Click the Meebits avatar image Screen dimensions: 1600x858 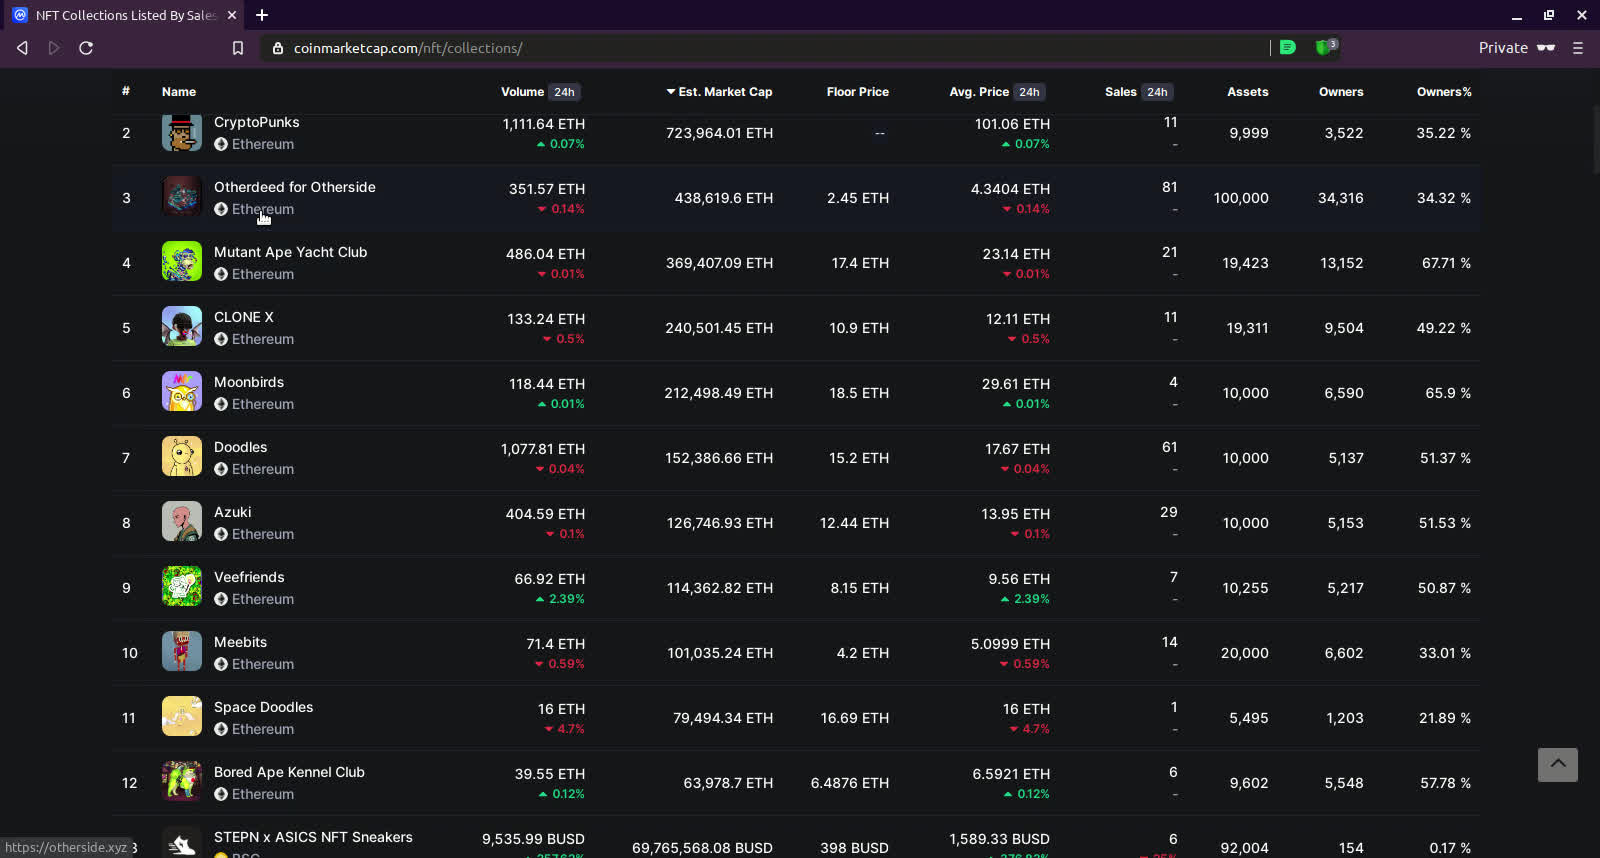(182, 651)
